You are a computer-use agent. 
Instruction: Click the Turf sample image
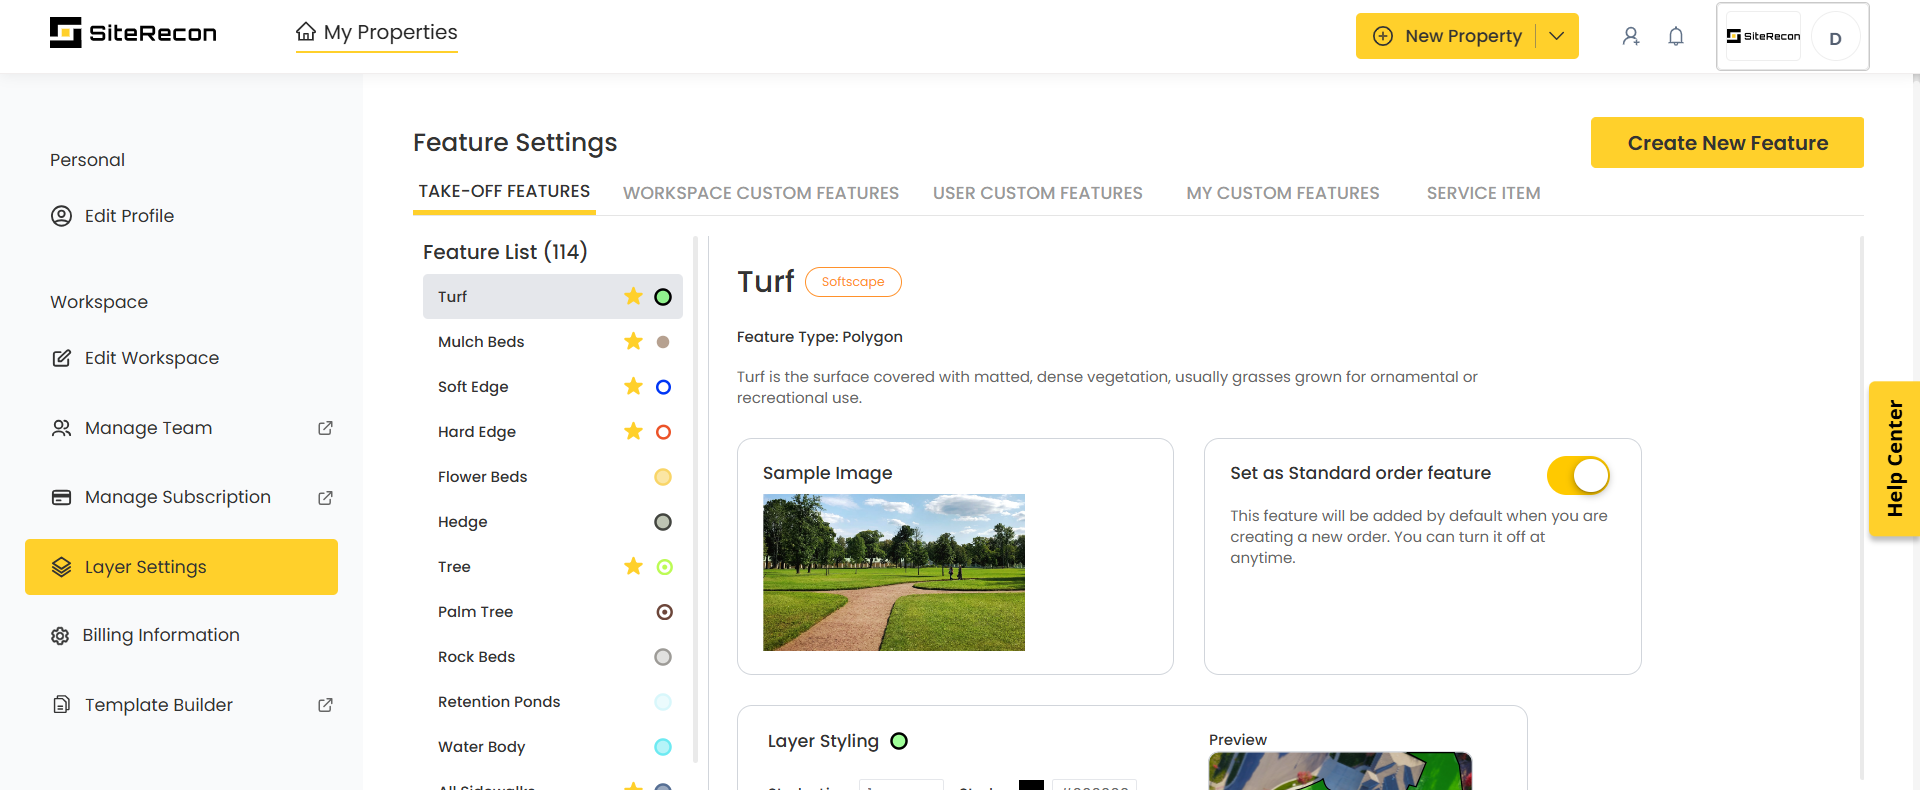point(894,572)
